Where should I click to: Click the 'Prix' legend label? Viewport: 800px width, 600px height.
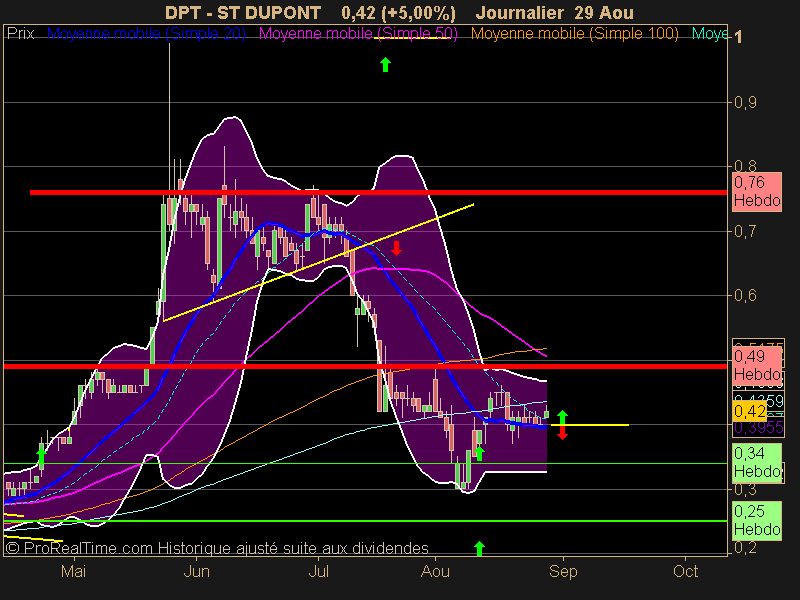tap(21, 34)
